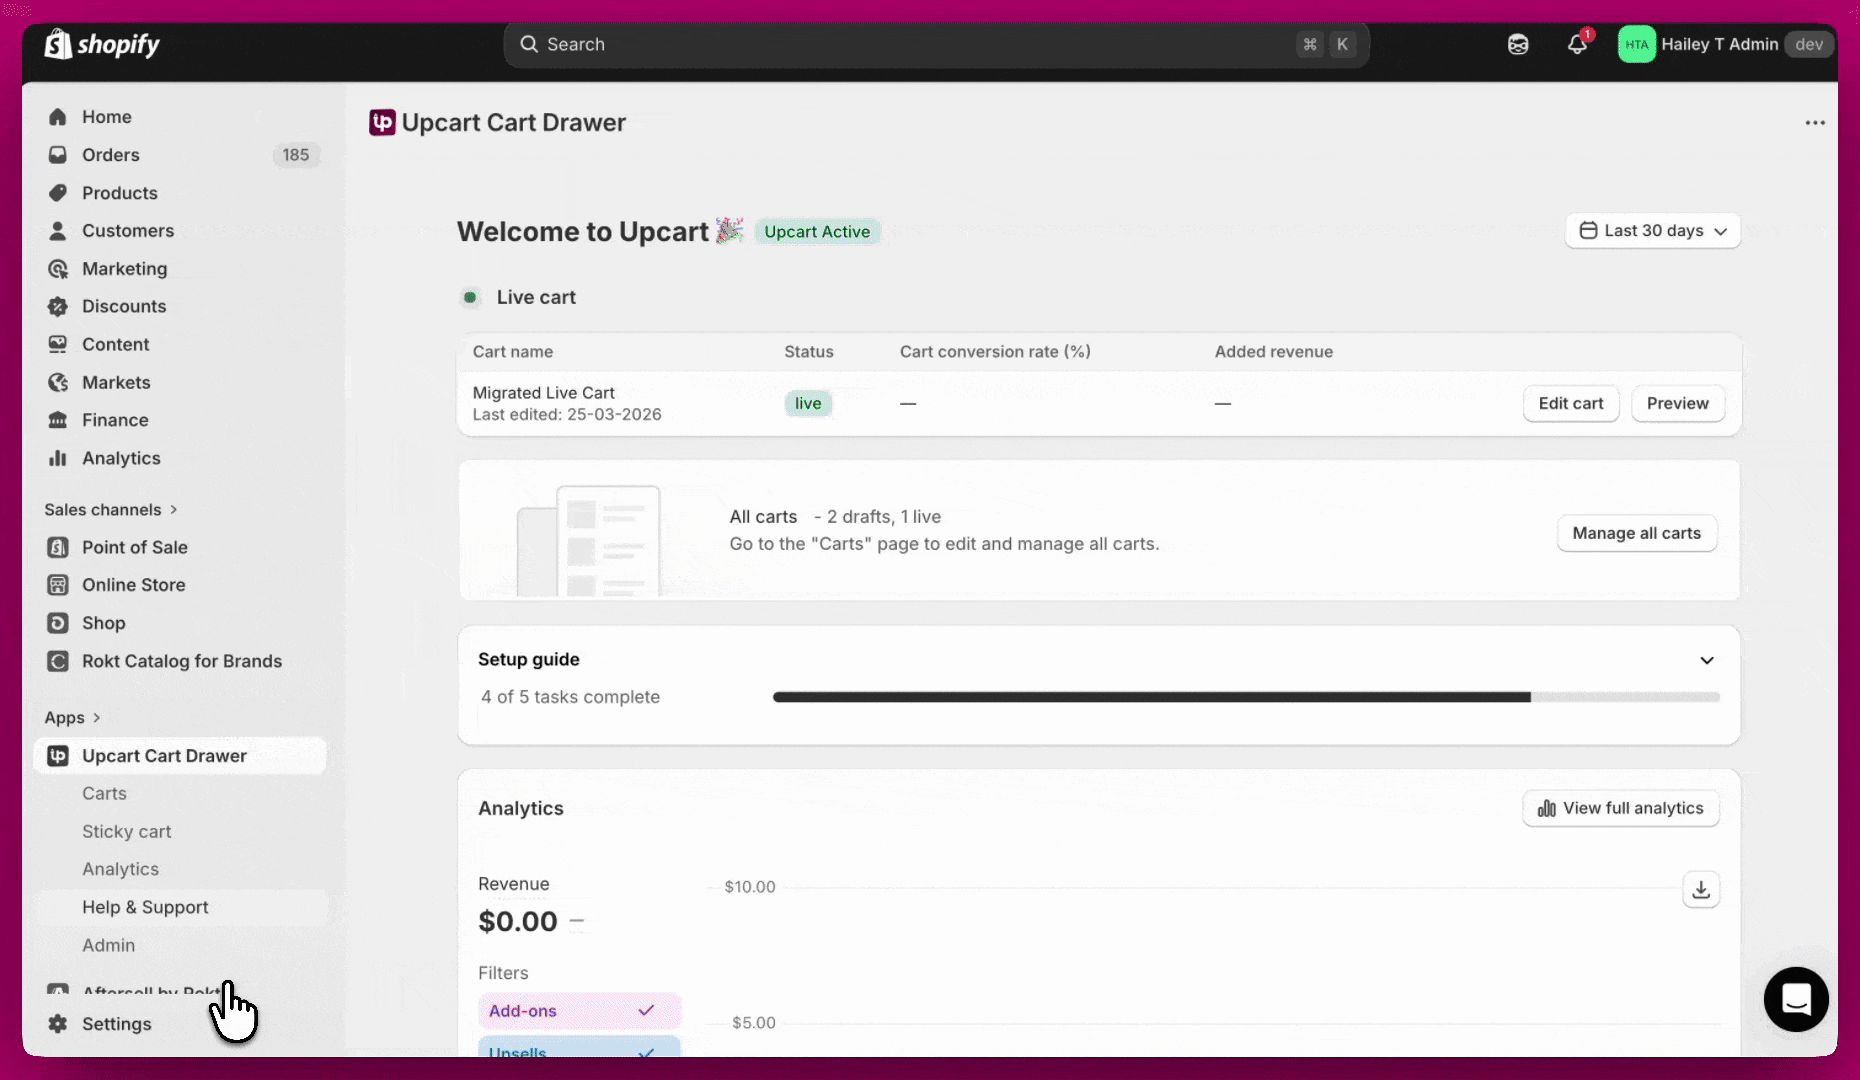Click the Rokt Catalog for Brands icon
The width and height of the screenshot is (1860, 1080).
click(x=58, y=661)
